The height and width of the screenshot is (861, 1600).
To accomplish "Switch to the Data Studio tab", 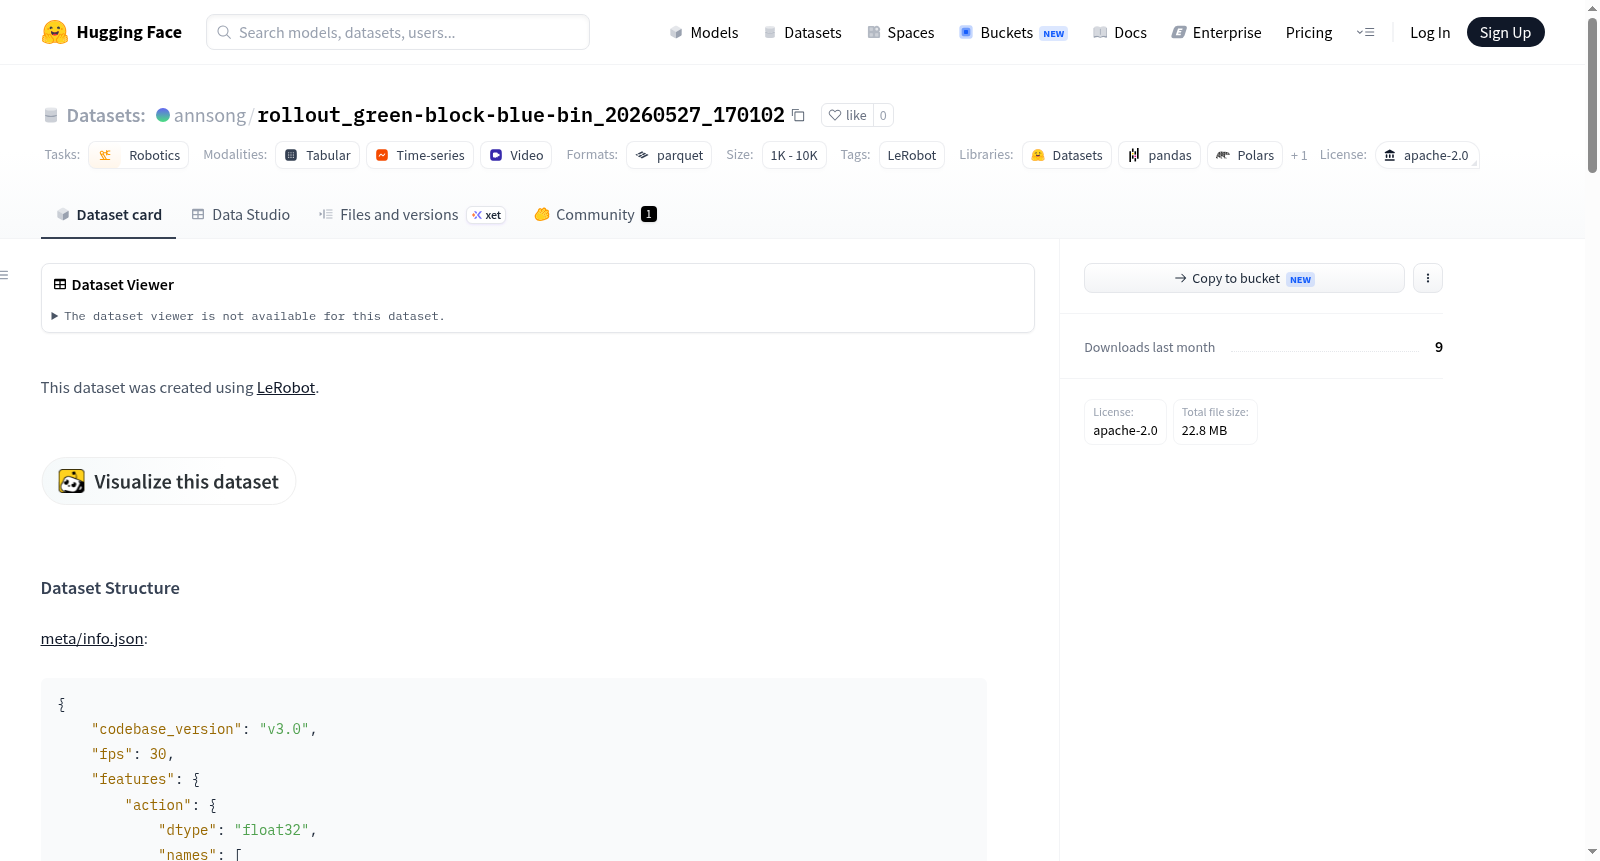I will [240, 215].
